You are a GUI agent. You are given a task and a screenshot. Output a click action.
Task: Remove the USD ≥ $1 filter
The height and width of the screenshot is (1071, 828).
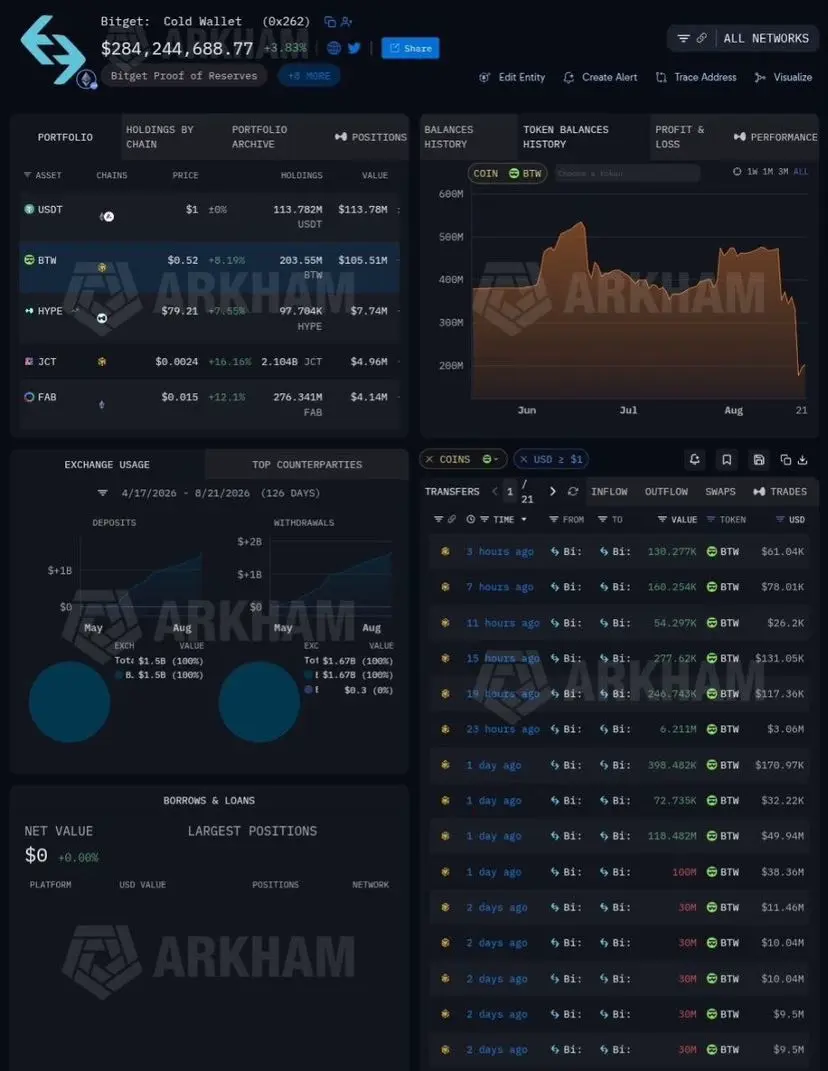[523, 459]
